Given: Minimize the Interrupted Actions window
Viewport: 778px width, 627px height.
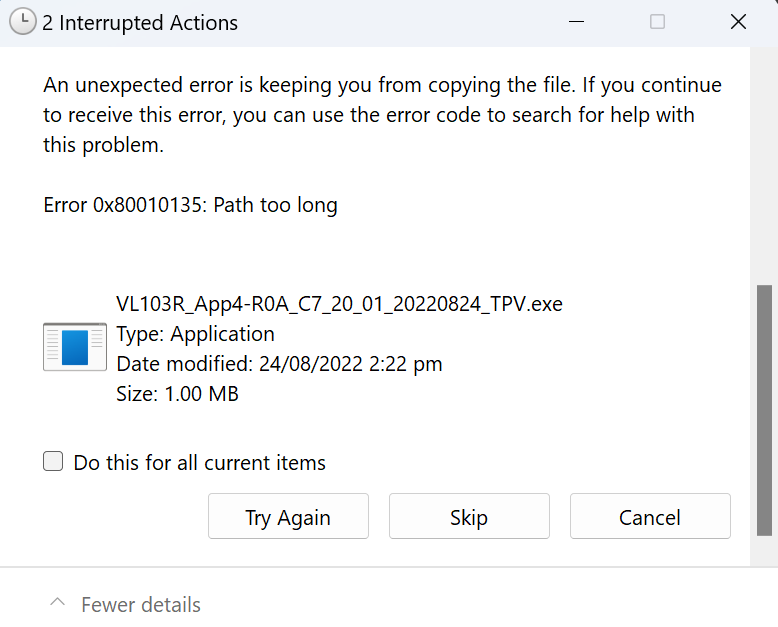Looking at the screenshot, I should (576, 22).
